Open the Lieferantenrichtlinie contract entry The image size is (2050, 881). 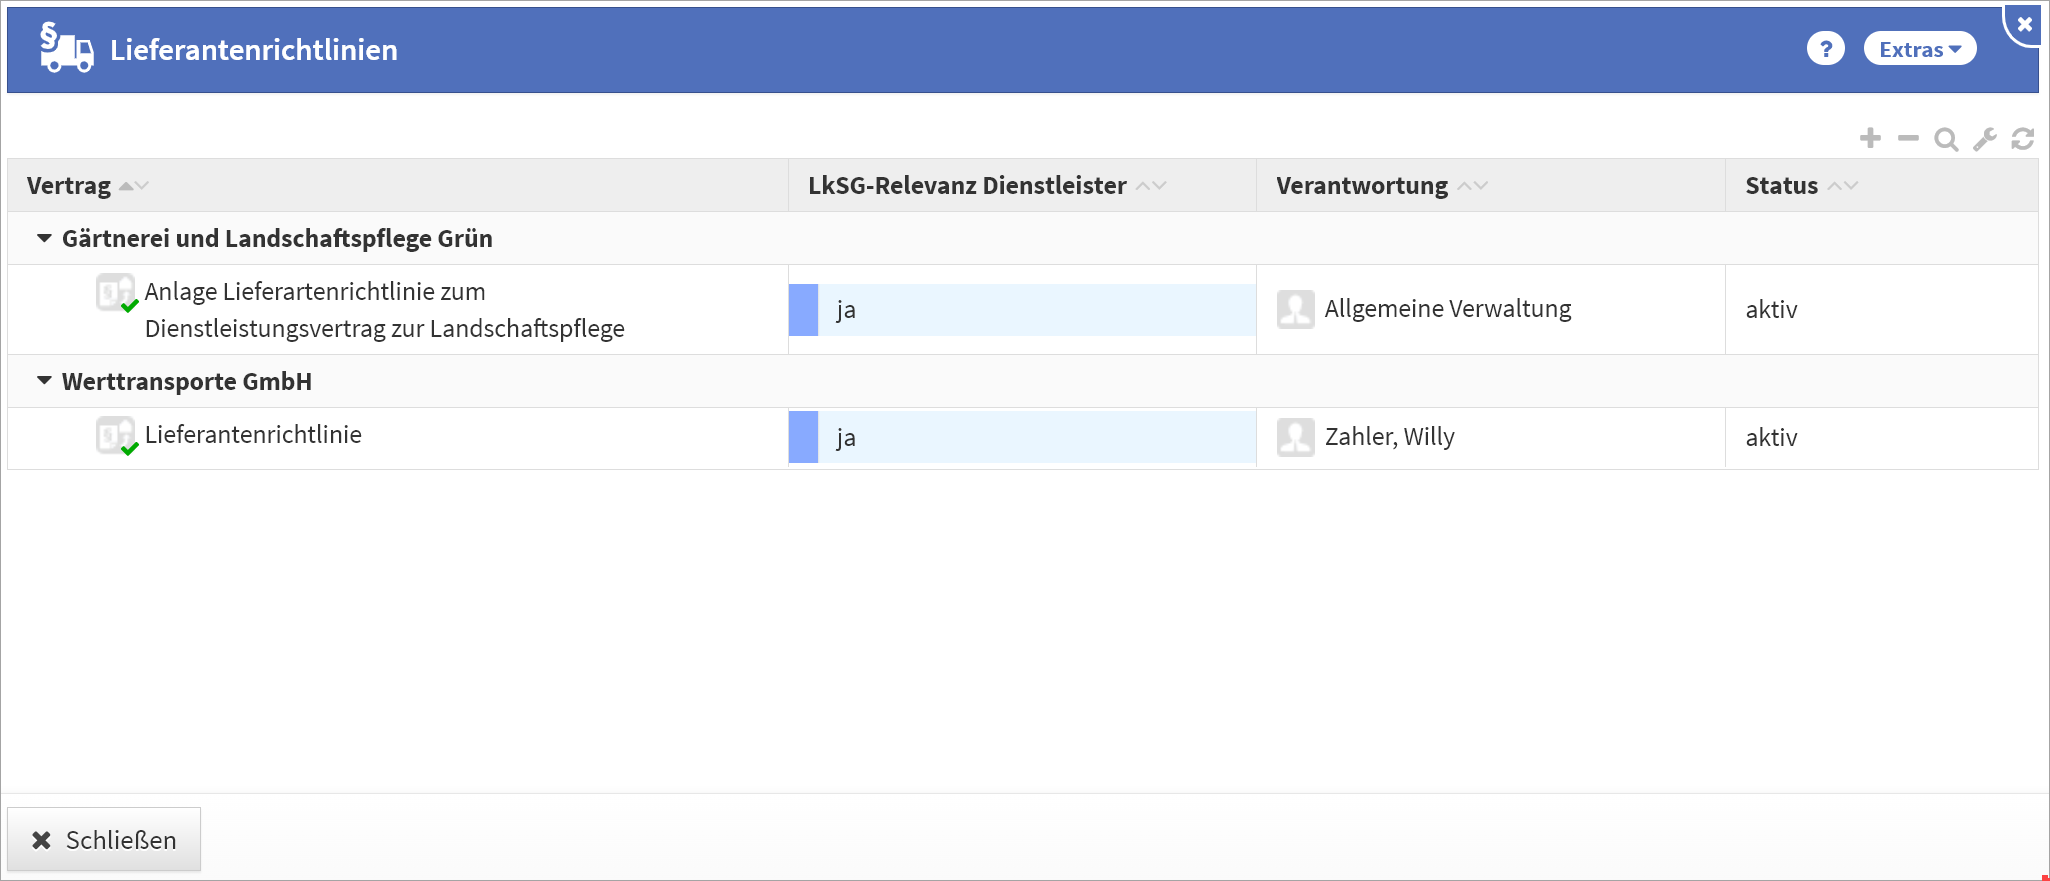pyautogui.click(x=253, y=435)
